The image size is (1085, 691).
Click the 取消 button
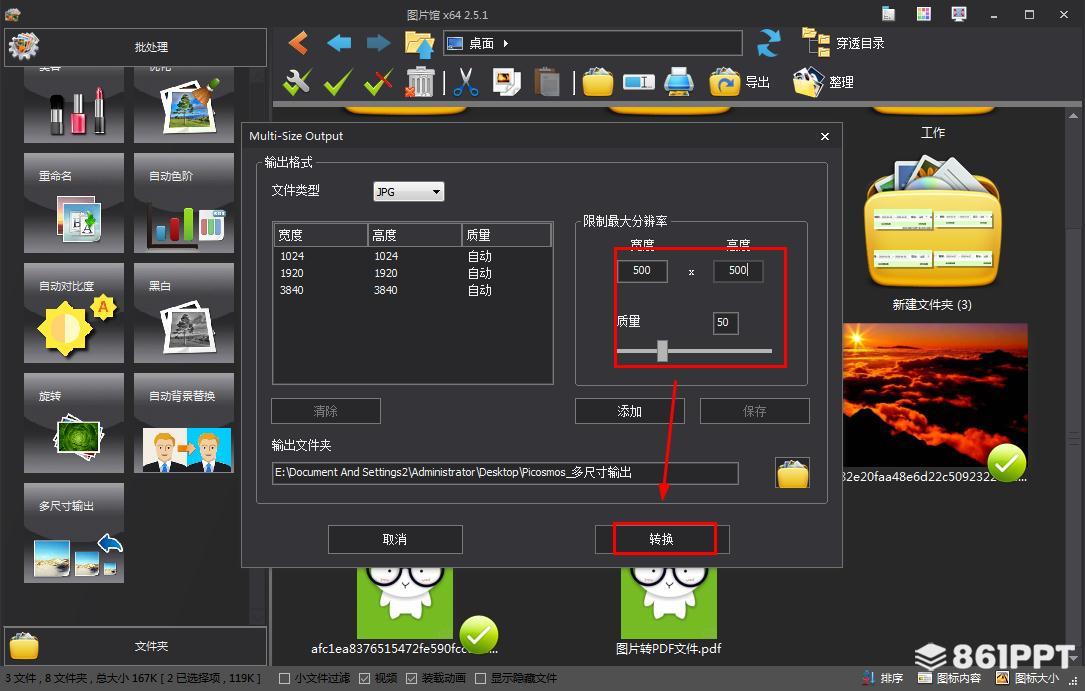395,539
